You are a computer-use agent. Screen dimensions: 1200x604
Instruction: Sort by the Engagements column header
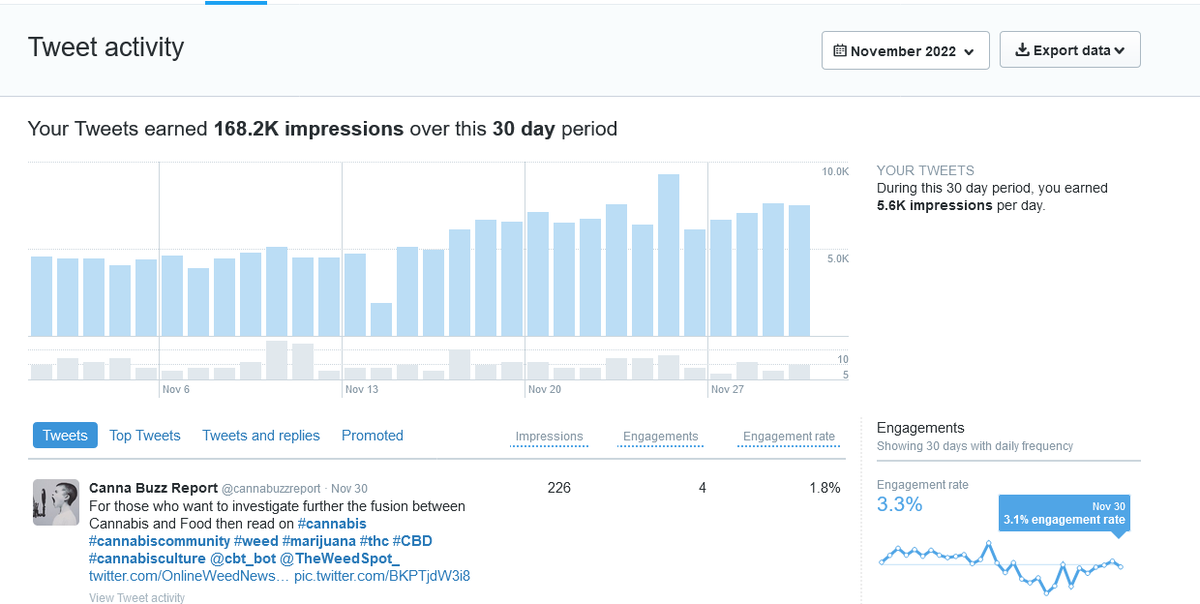tap(661, 436)
